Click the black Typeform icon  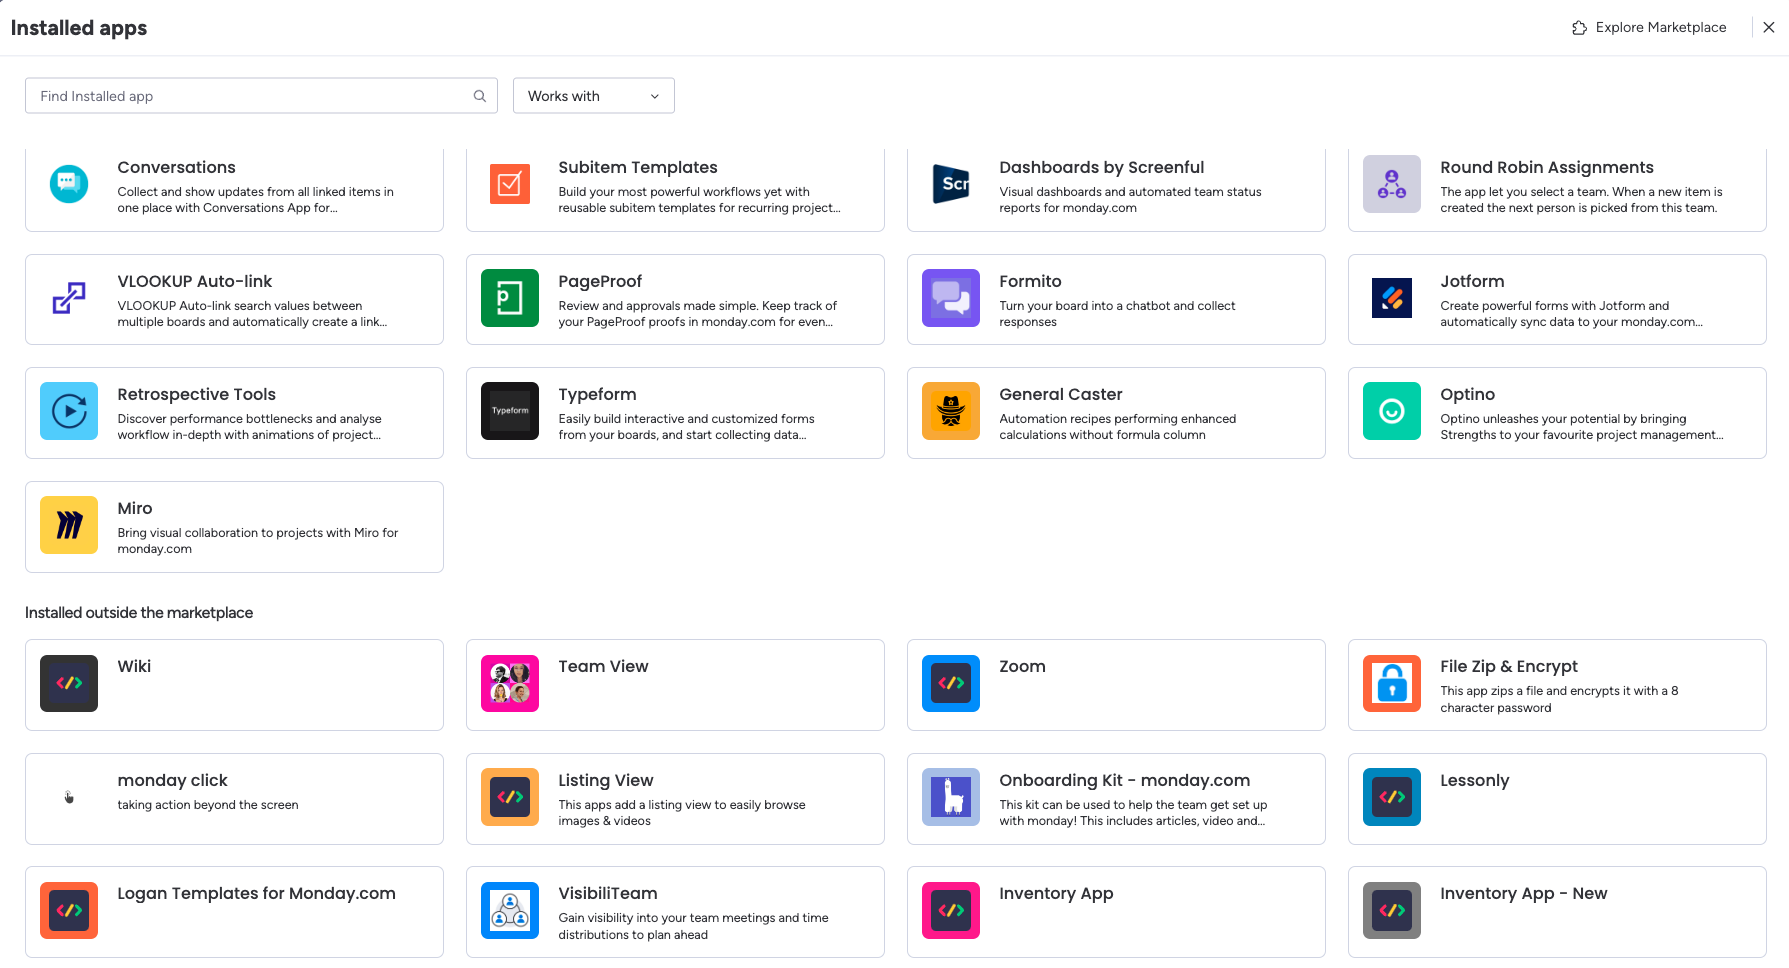(510, 411)
